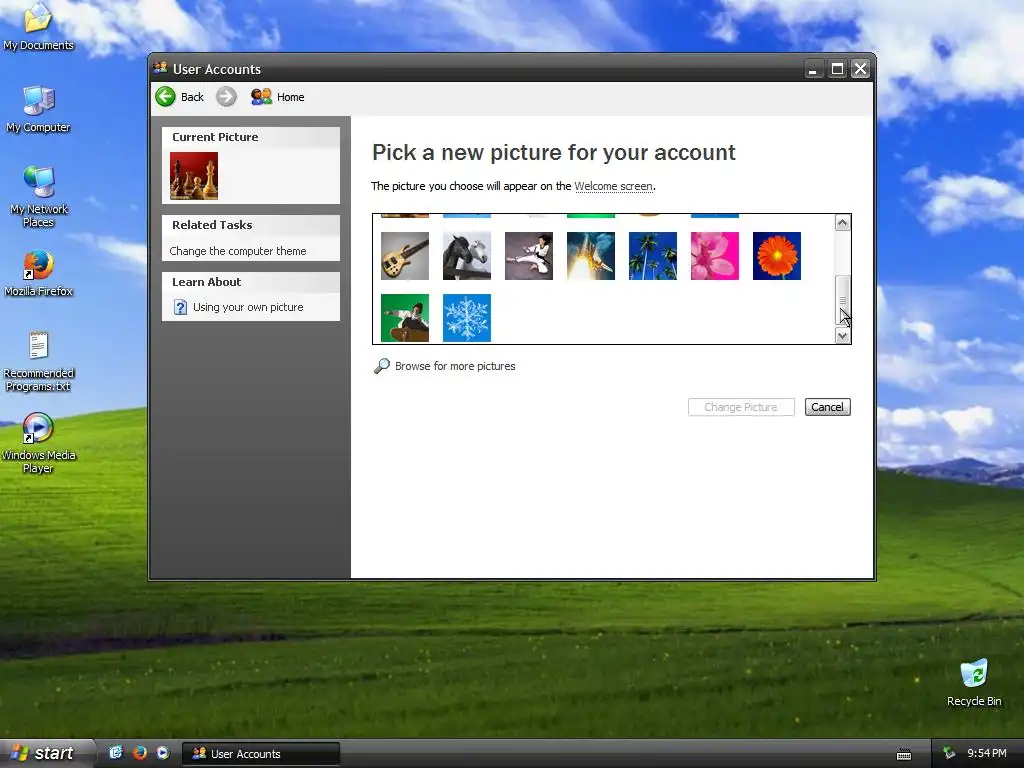Pick the palm trees account picture
The height and width of the screenshot is (768, 1024).
pyautogui.click(x=653, y=256)
